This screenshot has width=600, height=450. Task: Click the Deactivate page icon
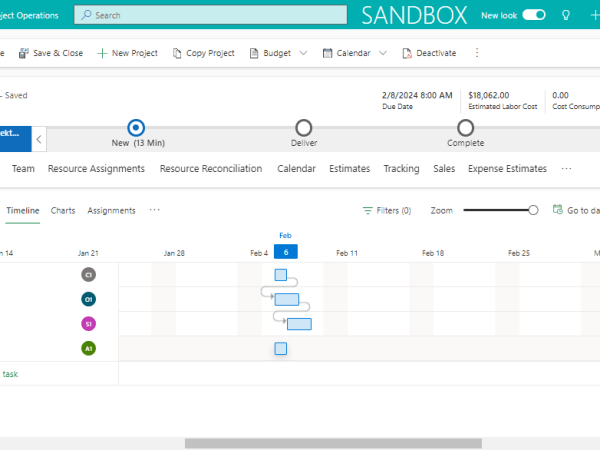[407, 53]
